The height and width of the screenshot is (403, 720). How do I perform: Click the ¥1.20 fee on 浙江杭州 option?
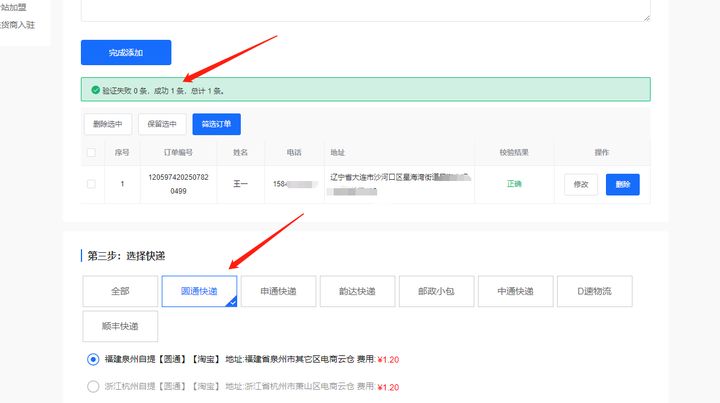tap(388, 387)
